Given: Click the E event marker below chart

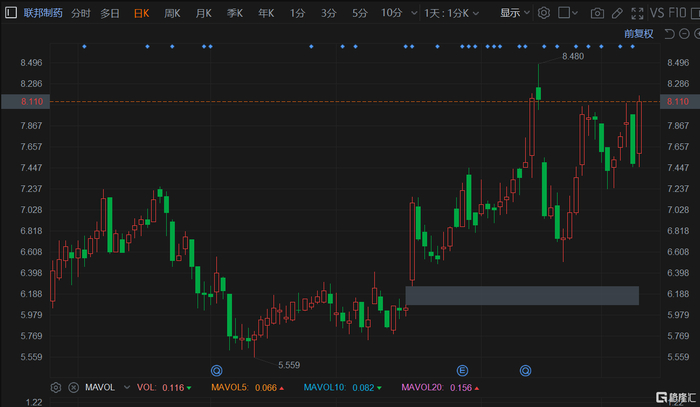Looking at the screenshot, I should click(x=462, y=370).
